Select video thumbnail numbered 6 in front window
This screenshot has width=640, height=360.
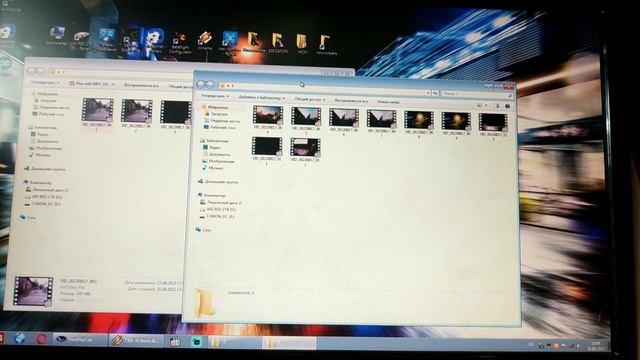(x=344, y=118)
